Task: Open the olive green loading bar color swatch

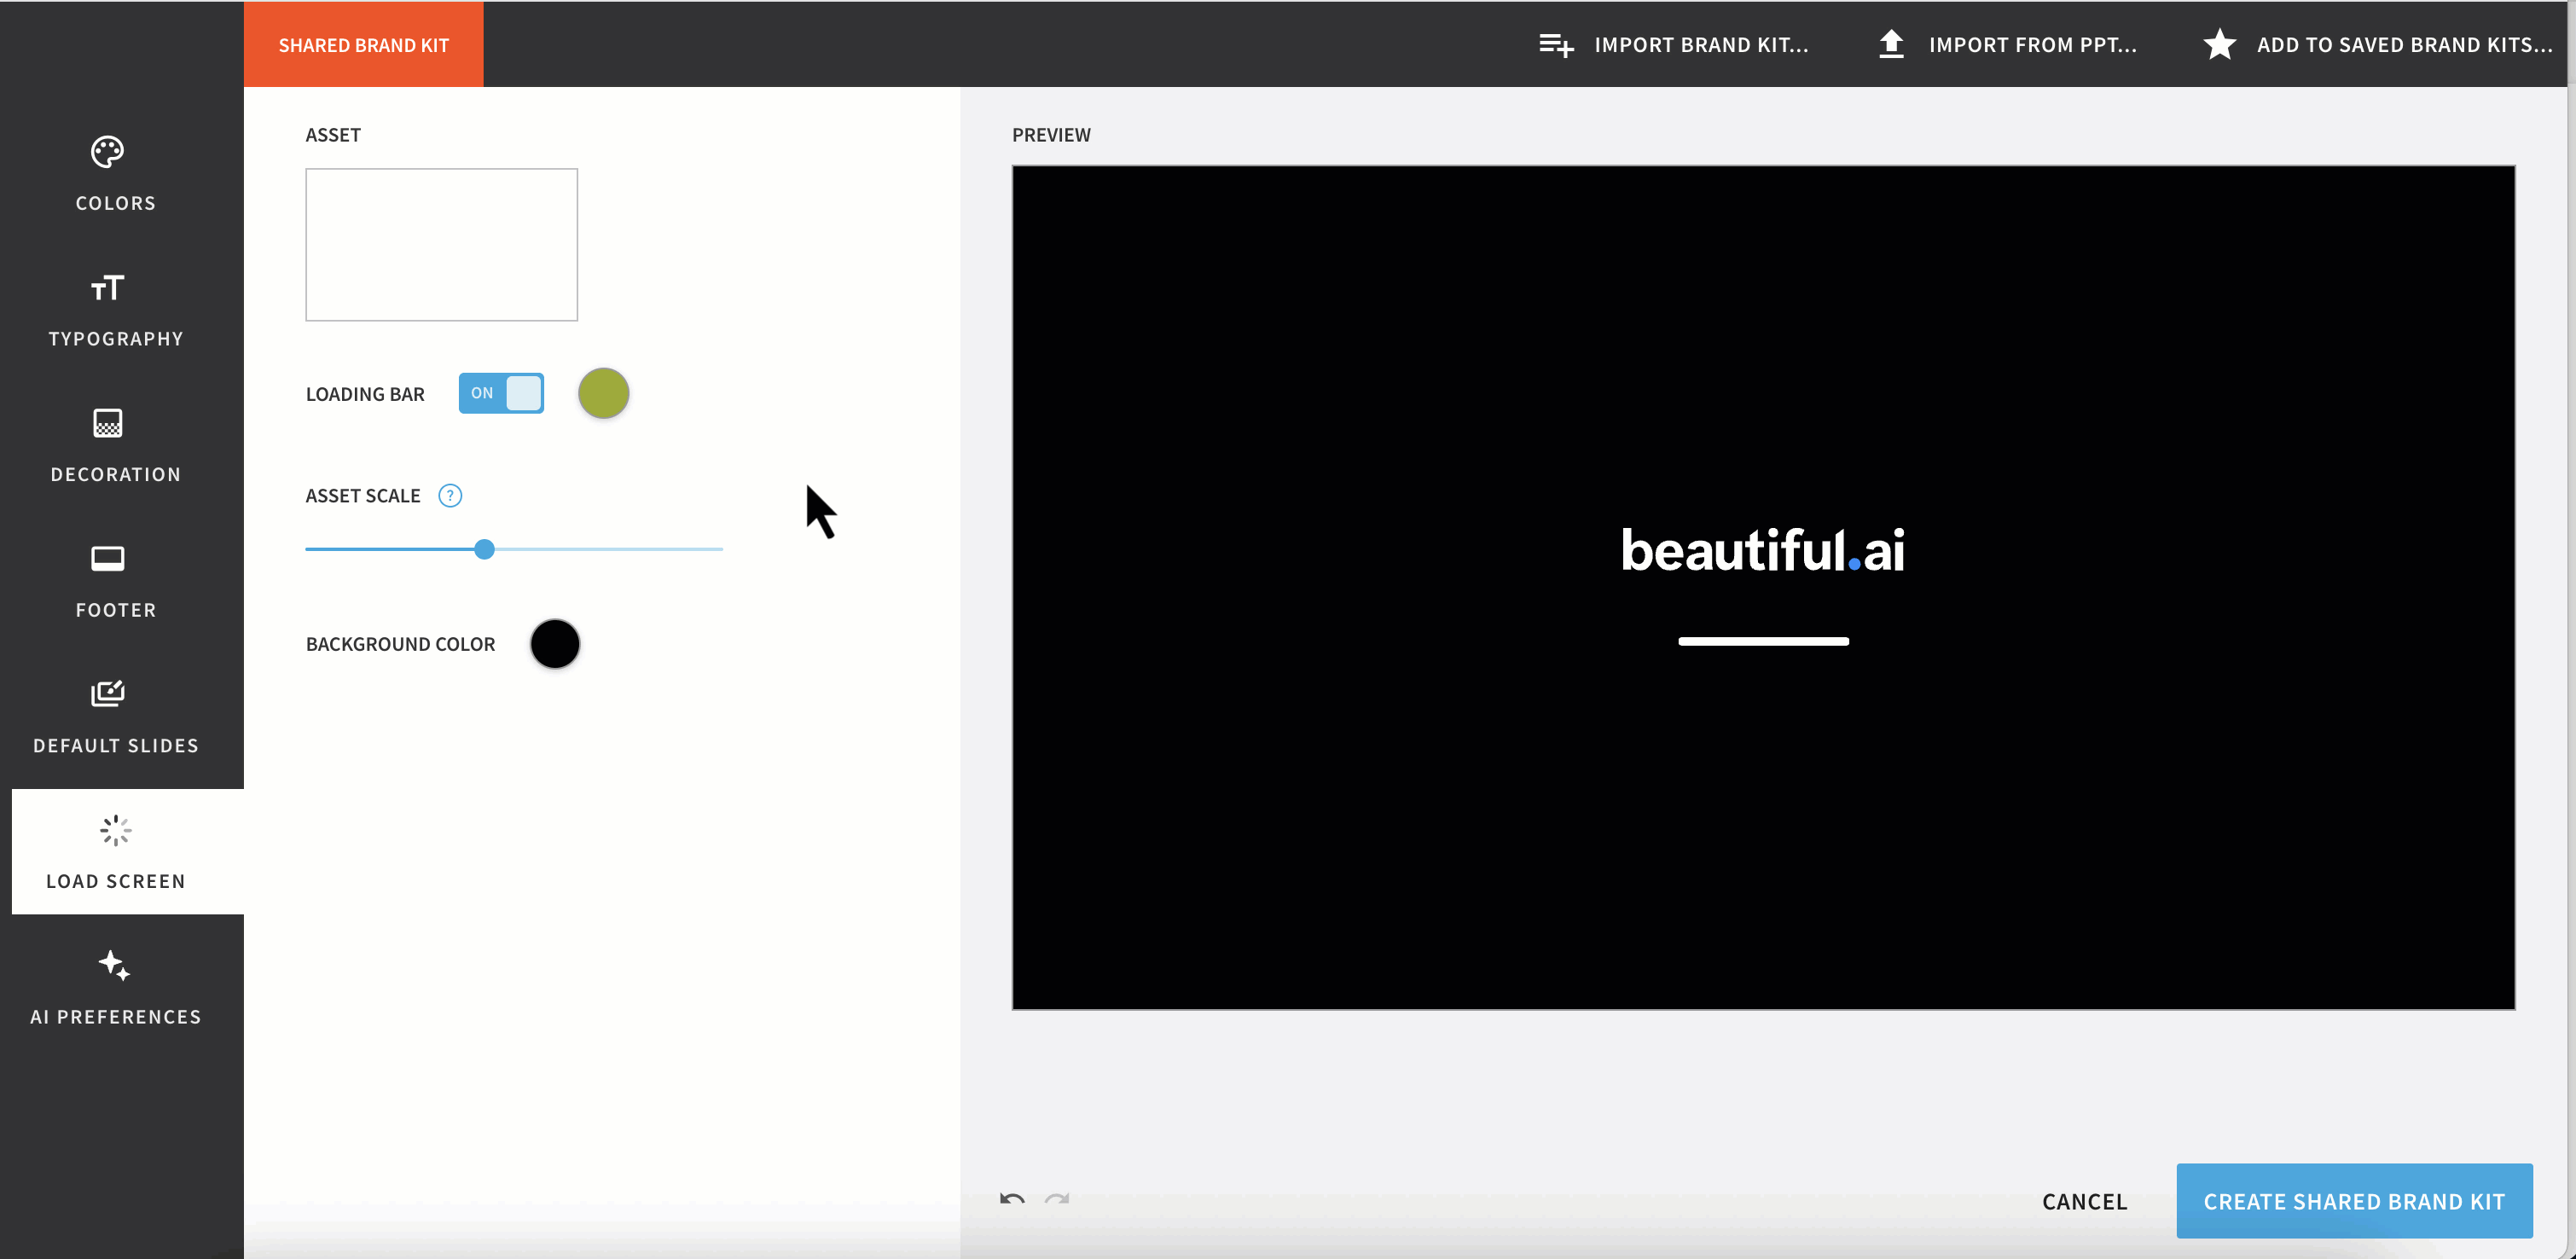Action: point(604,393)
